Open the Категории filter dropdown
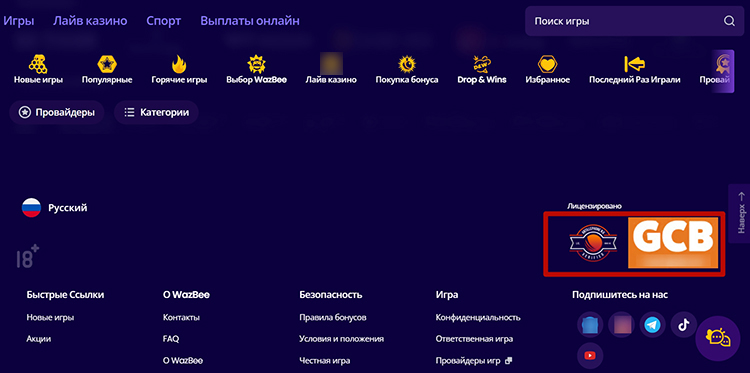 pyautogui.click(x=156, y=113)
